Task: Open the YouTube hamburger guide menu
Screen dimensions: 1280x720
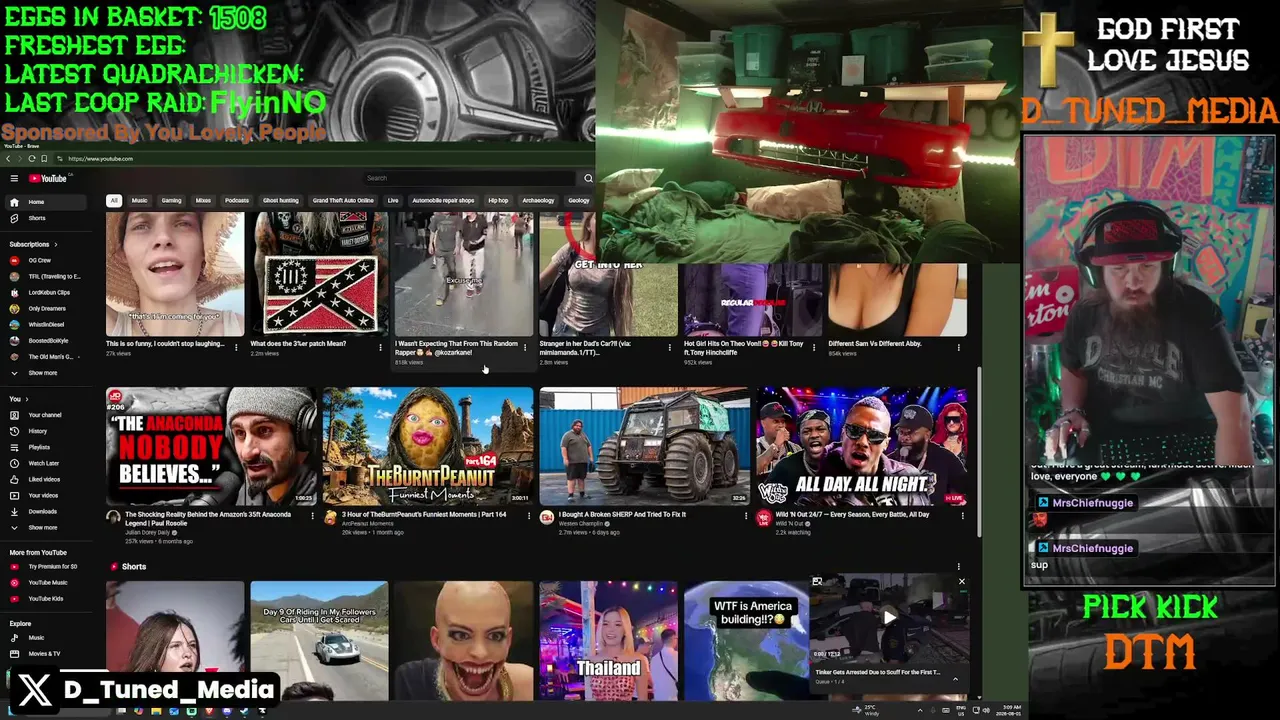Action: pyautogui.click(x=14, y=178)
